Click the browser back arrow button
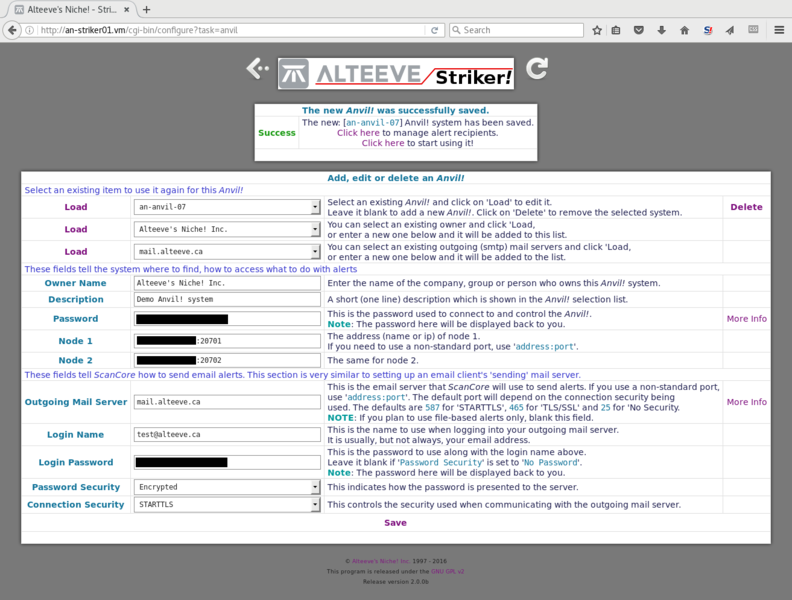Viewport: 792px width, 600px height. [x=12, y=30]
